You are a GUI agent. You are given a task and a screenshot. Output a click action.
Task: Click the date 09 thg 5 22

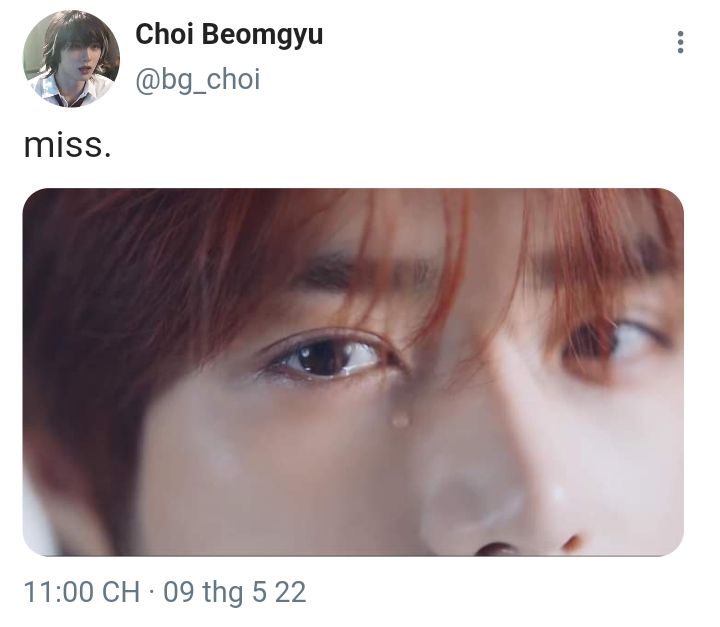(x=235, y=592)
